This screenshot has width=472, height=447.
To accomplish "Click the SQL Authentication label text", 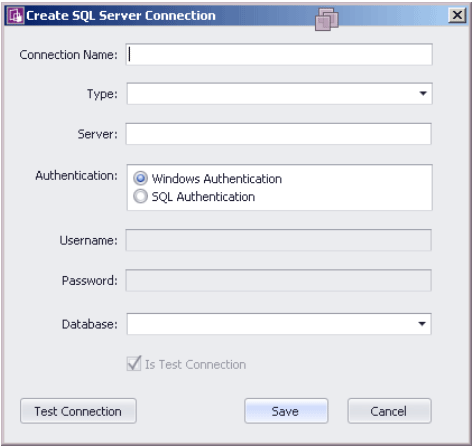I will (203, 197).
